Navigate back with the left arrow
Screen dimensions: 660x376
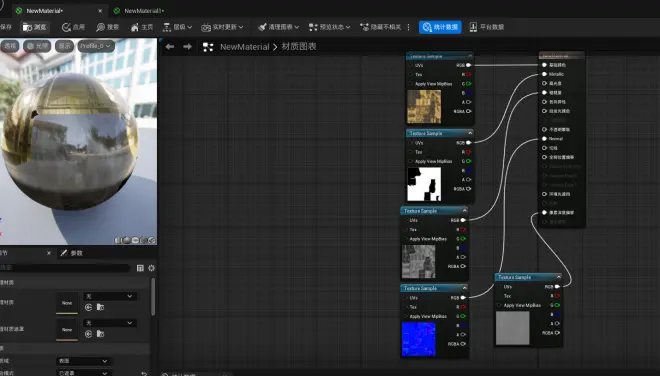click(170, 47)
